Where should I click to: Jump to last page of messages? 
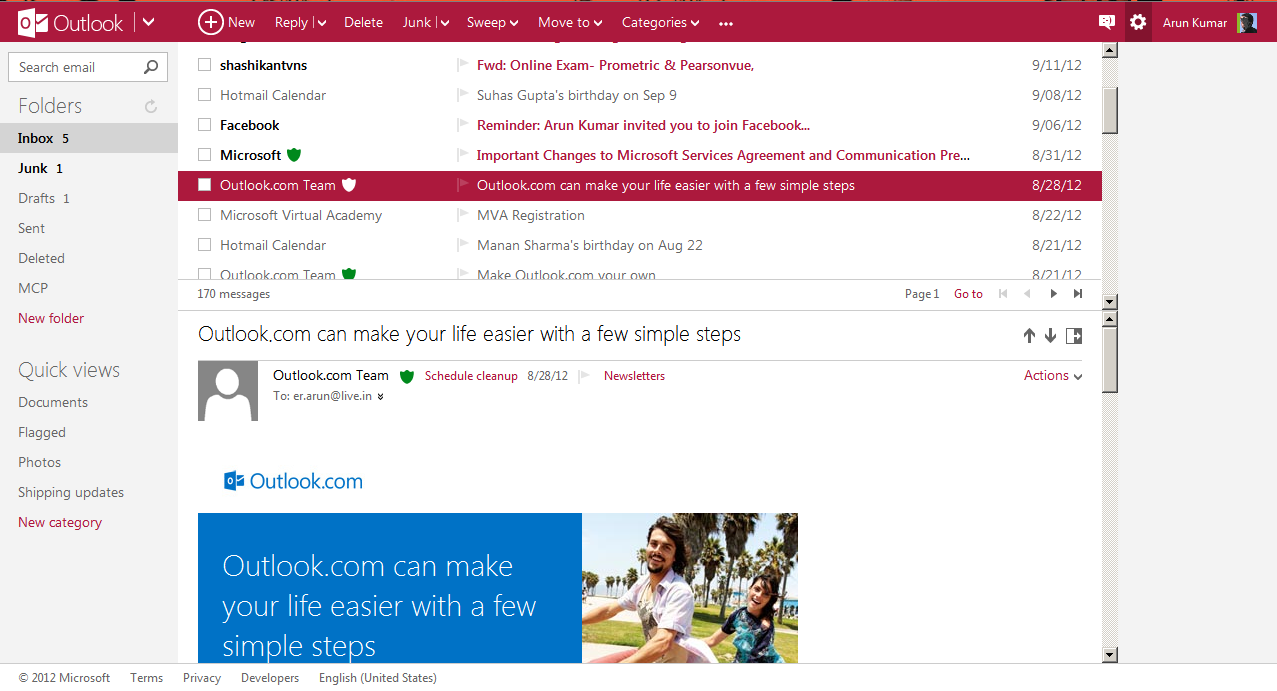click(x=1078, y=294)
